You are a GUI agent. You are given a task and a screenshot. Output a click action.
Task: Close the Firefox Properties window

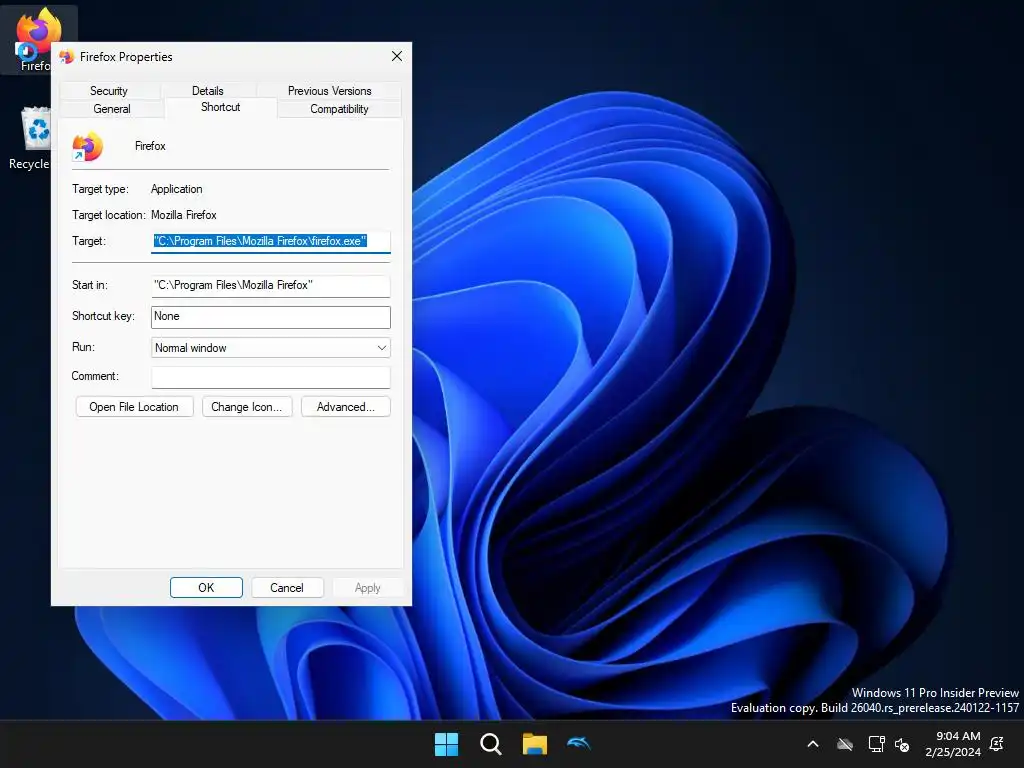point(397,56)
